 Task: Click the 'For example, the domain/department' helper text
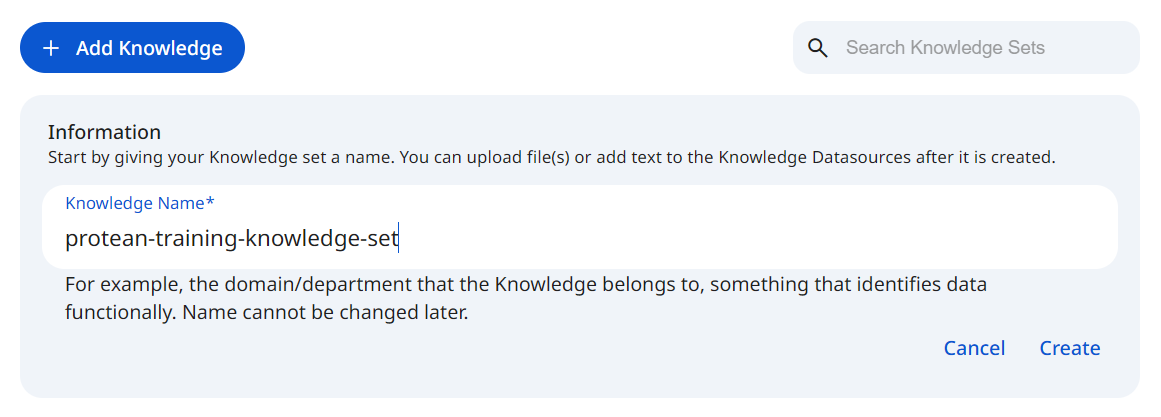[x=300, y=284]
